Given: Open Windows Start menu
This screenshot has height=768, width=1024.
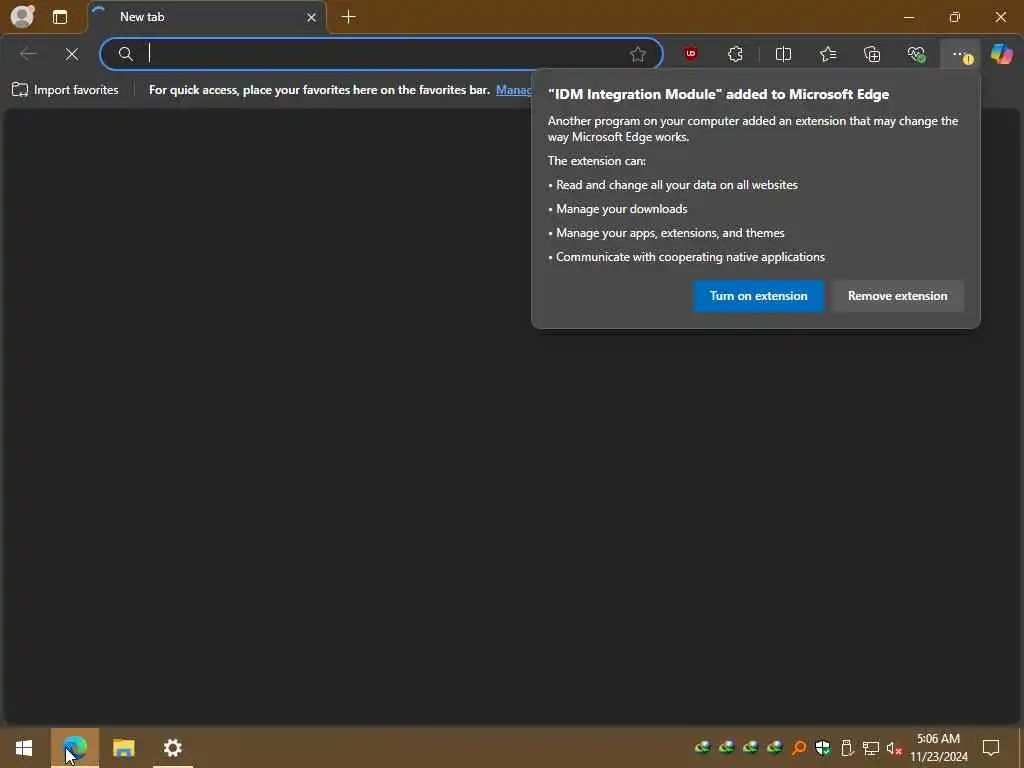Looking at the screenshot, I should (24, 748).
